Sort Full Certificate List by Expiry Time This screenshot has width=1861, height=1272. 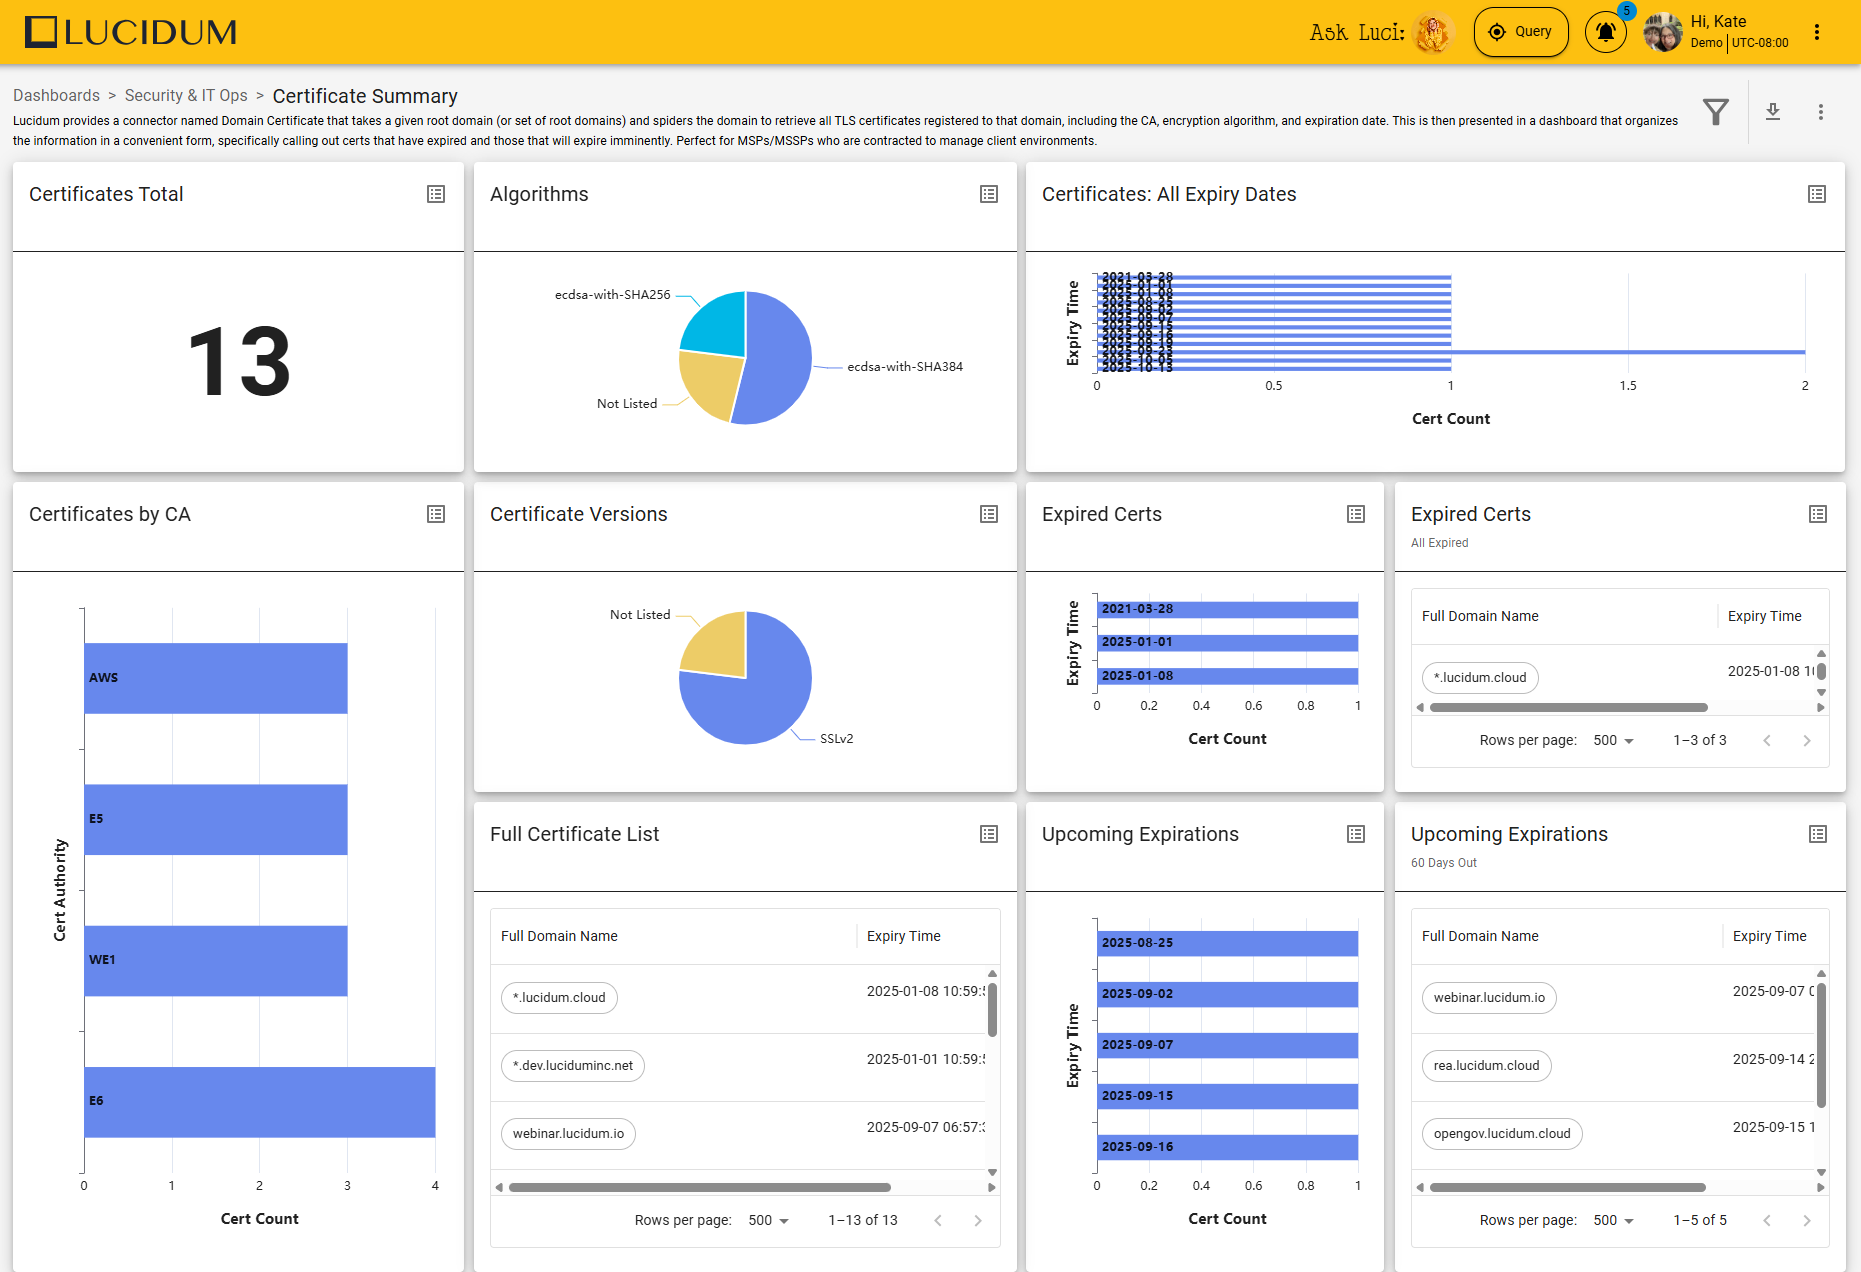904,936
